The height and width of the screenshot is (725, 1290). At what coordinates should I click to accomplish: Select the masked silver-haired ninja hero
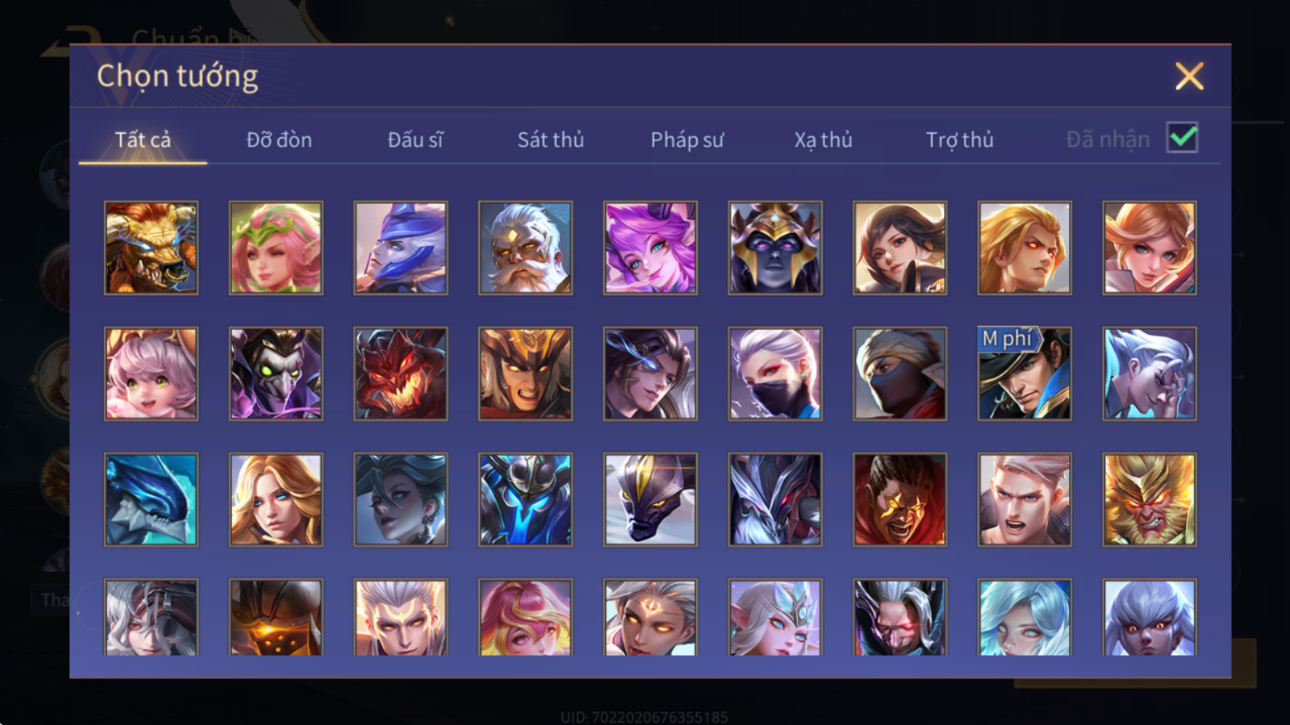coord(775,374)
